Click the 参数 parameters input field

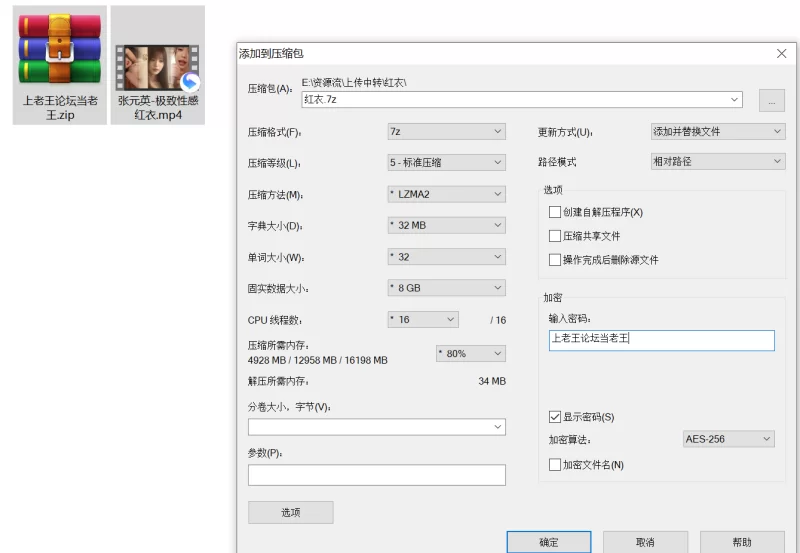click(x=377, y=475)
